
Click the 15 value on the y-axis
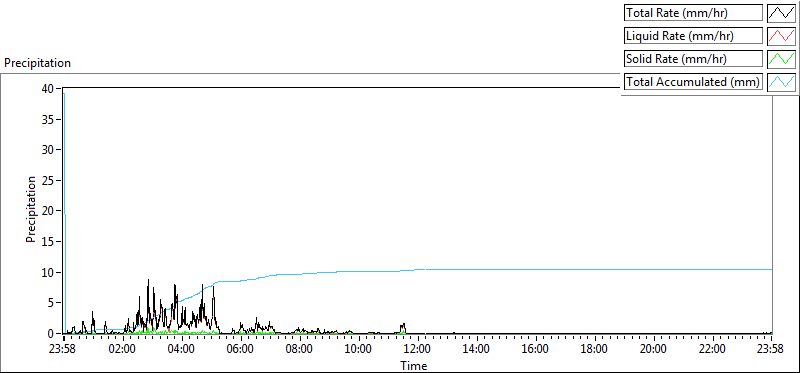[47, 241]
